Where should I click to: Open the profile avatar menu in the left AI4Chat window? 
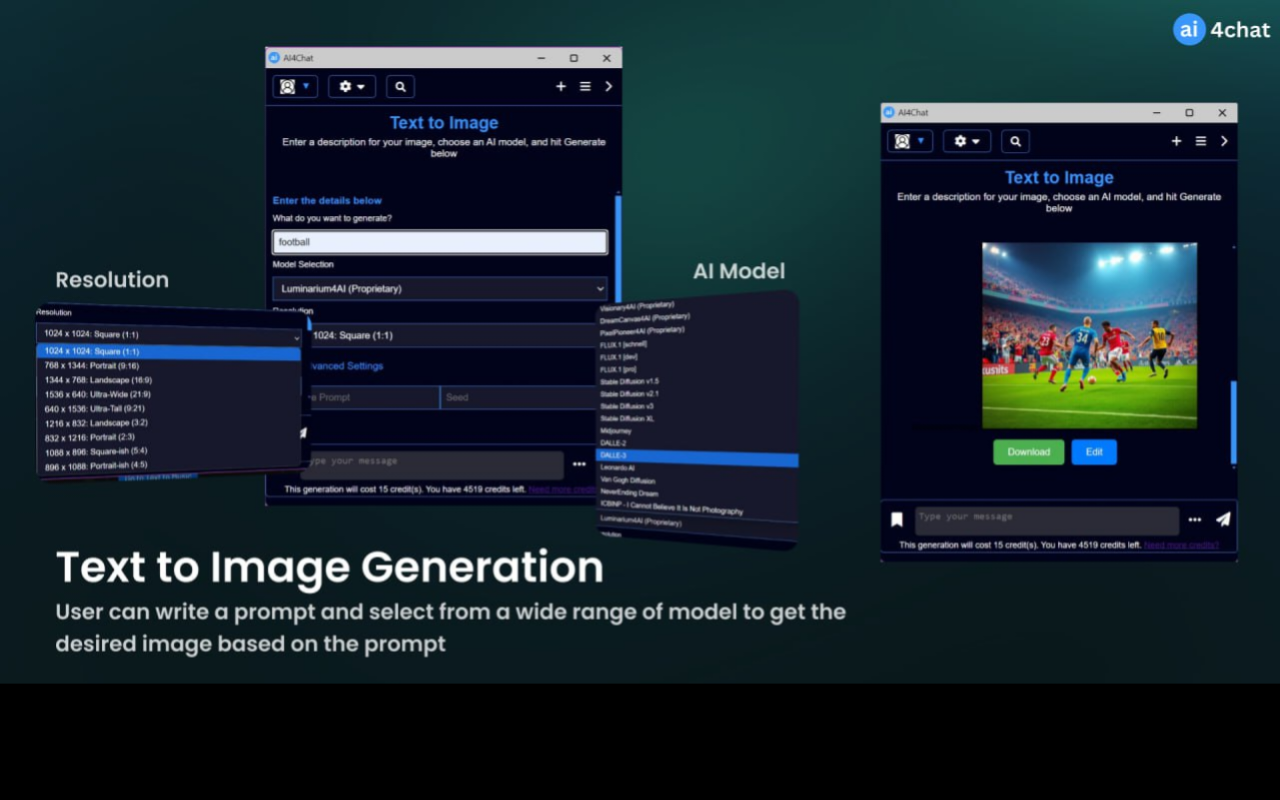pyautogui.click(x=295, y=87)
